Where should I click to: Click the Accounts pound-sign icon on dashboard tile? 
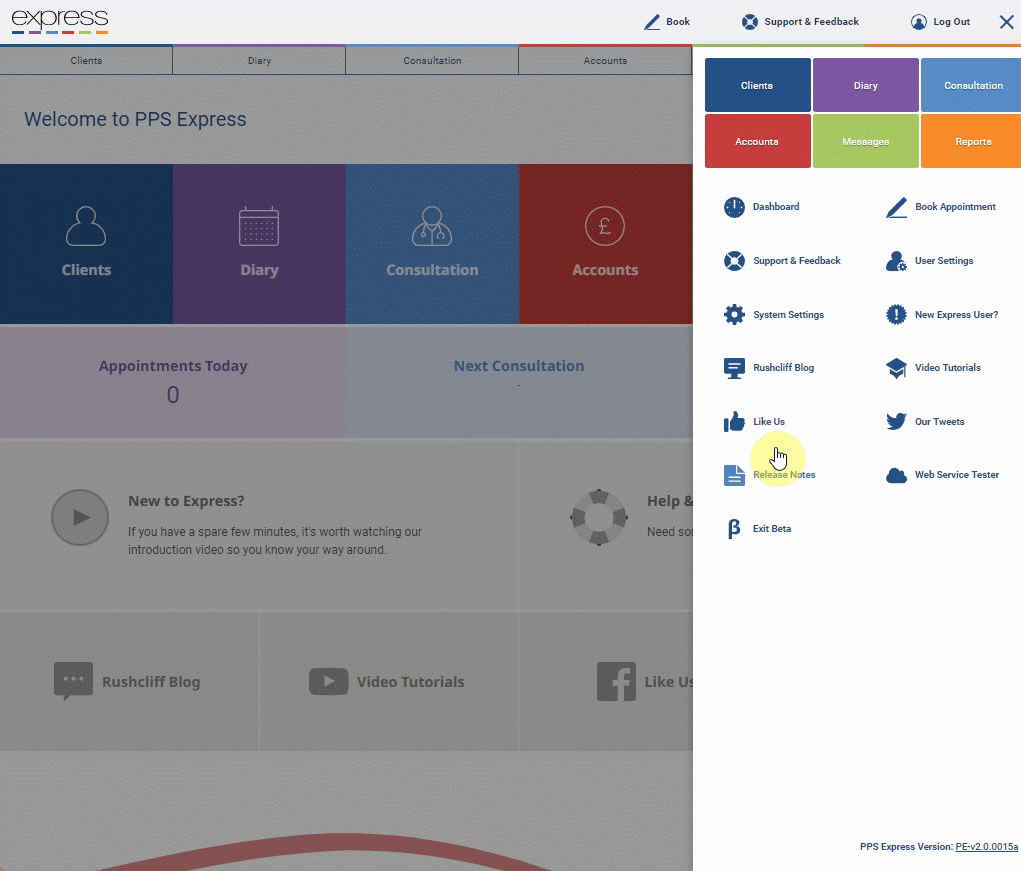click(x=605, y=226)
